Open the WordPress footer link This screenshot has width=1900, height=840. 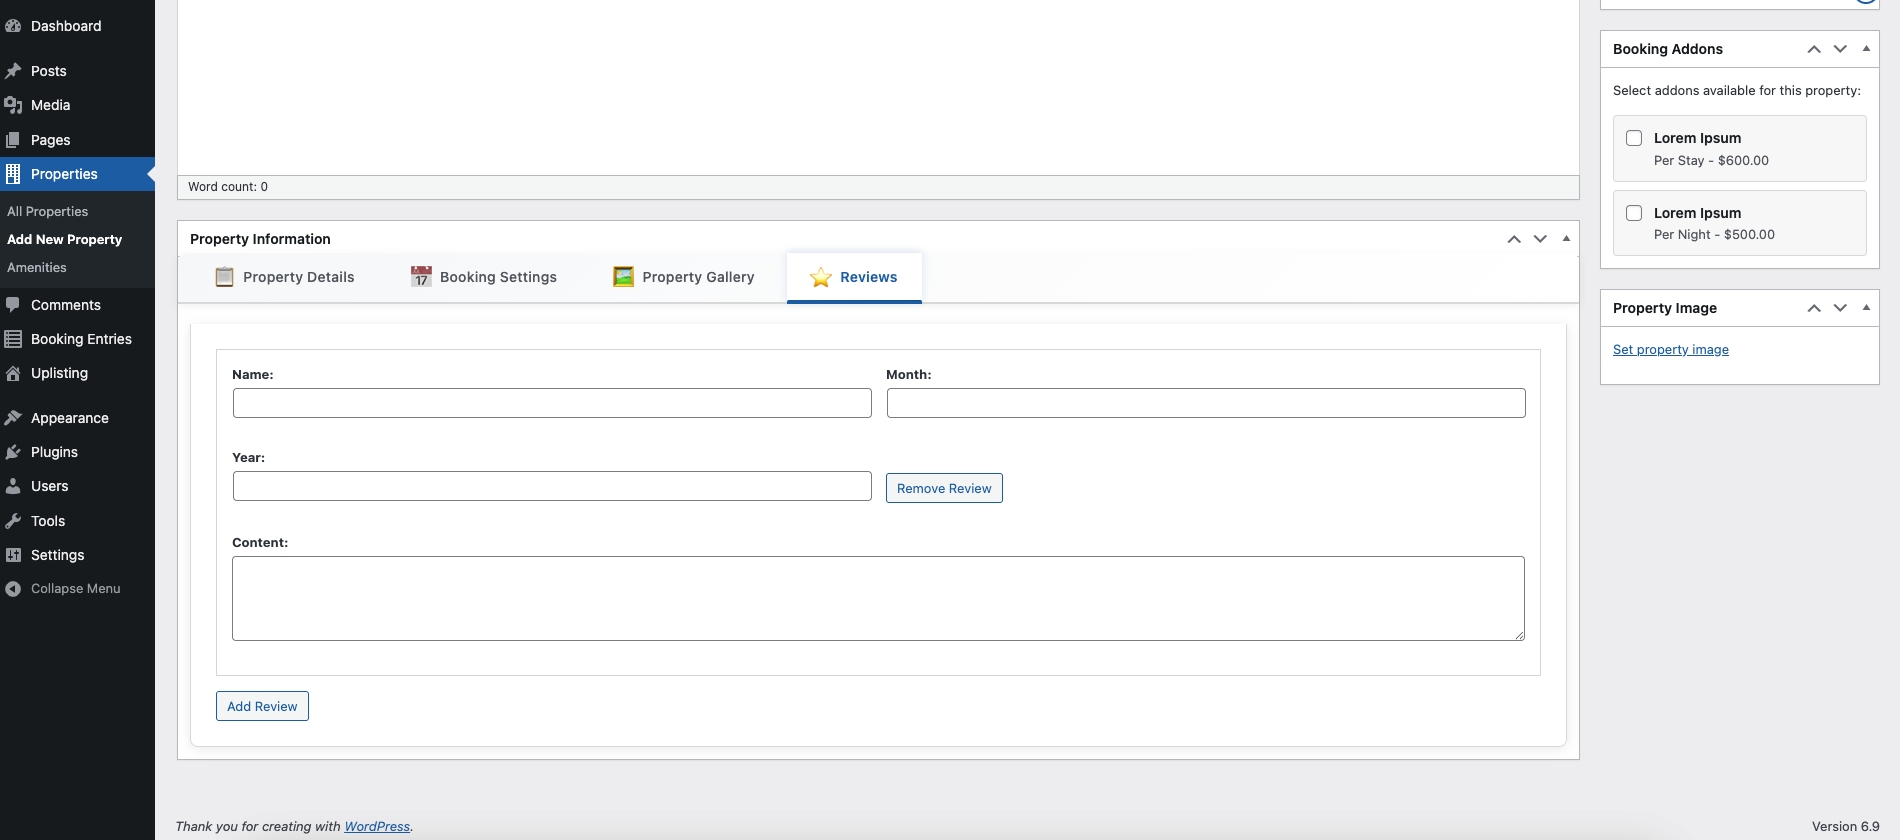click(377, 826)
